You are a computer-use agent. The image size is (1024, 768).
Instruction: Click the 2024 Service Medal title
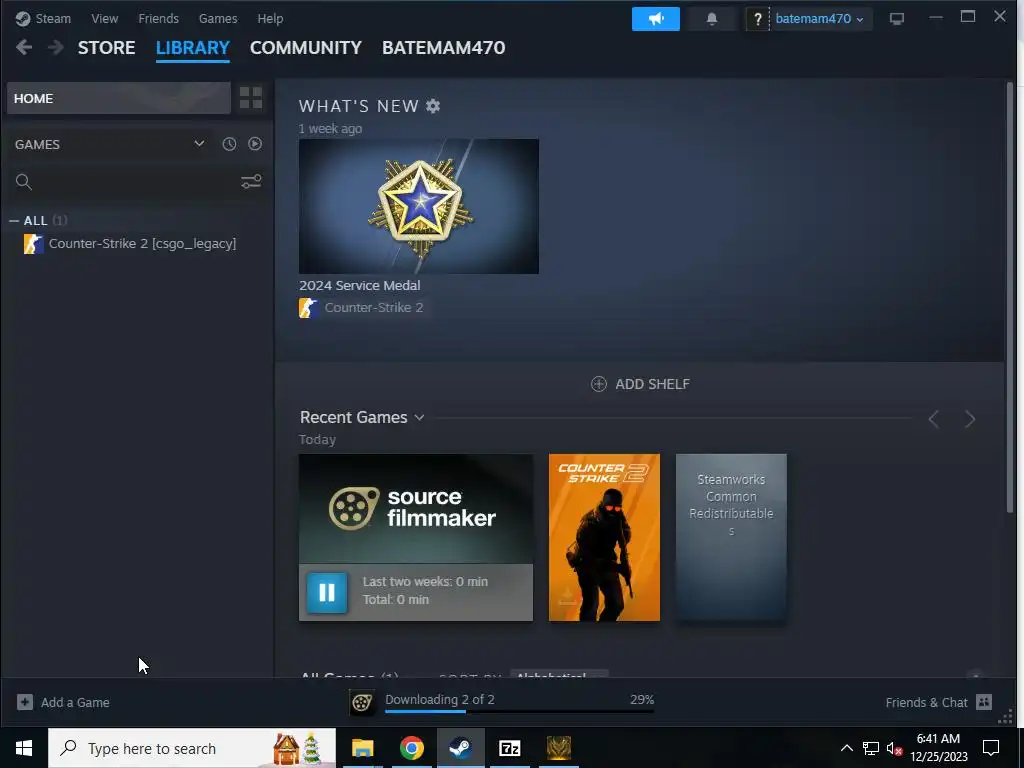[x=359, y=285]
